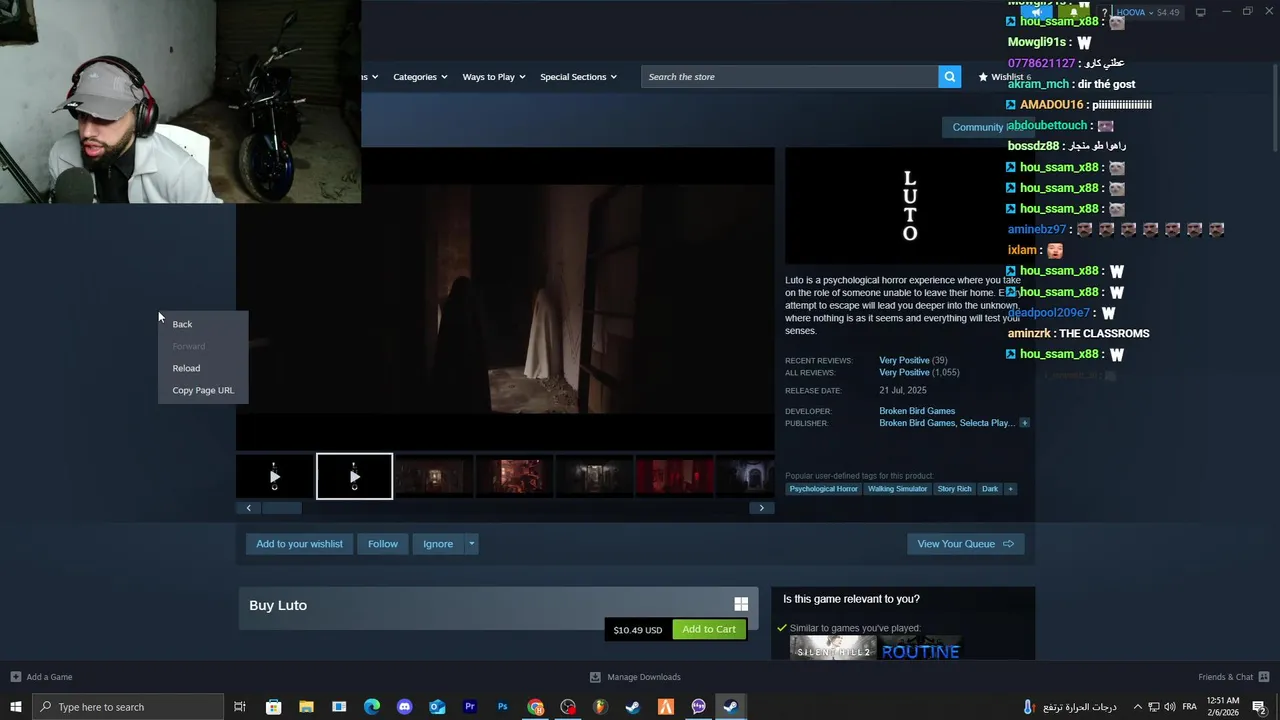1280x720 pixels.
Task: Click the Routine similar game image
Action: [x=921, y=649]
